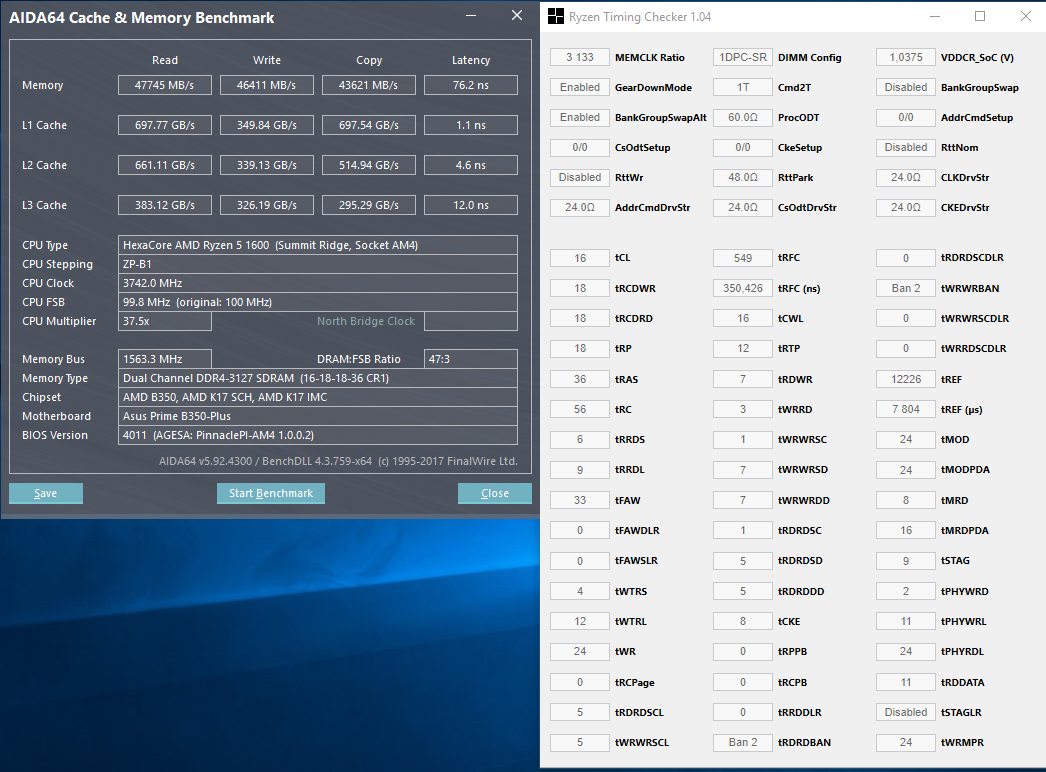1046x772 pixels.
Task: Click the CPU Clock value 3742.0 MHz
Action: (318, 283)
